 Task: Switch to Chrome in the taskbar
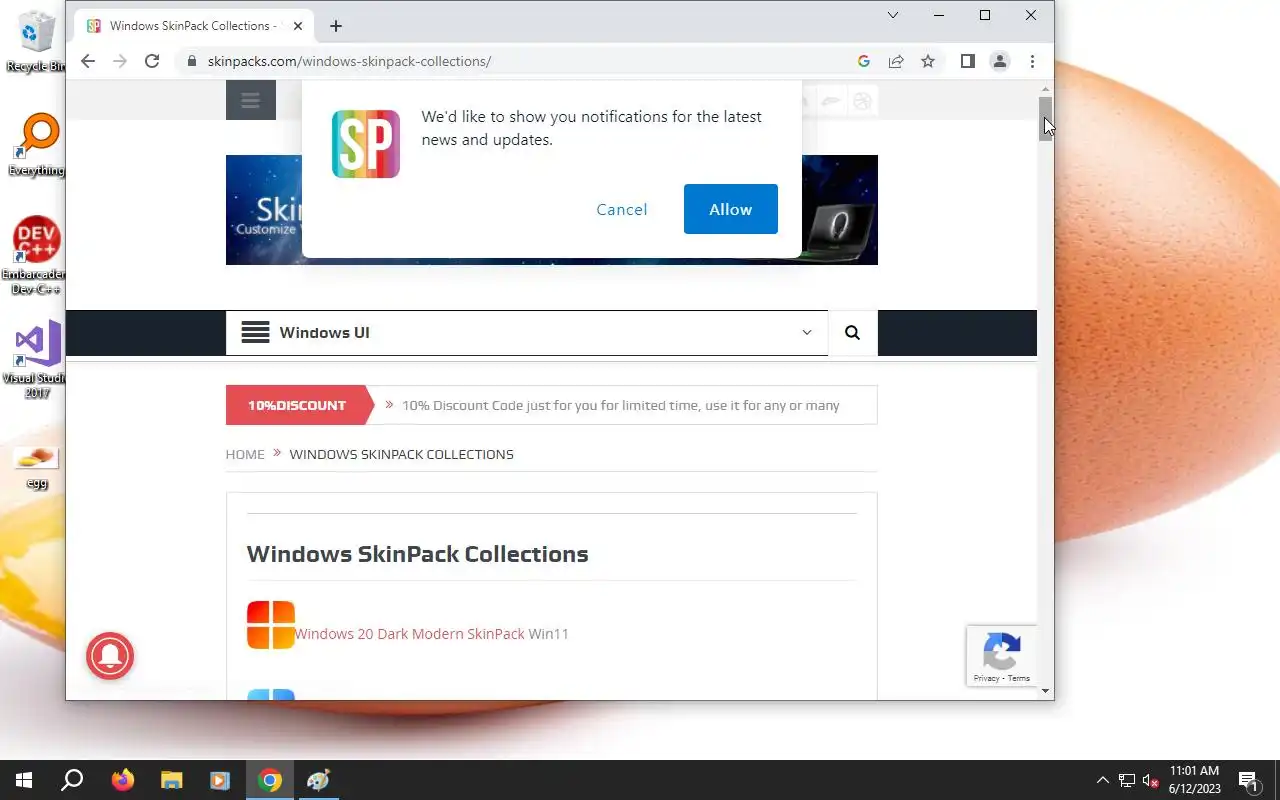pyautogui.click(x=269, y=780)
